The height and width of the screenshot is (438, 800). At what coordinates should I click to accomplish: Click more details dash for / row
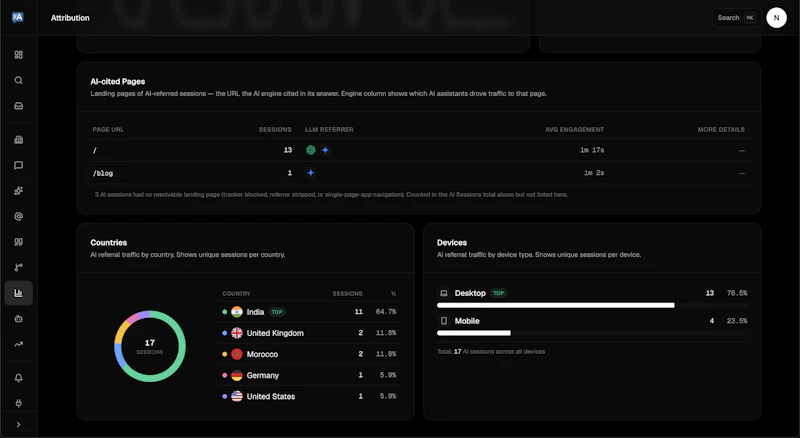coord(741,151)
